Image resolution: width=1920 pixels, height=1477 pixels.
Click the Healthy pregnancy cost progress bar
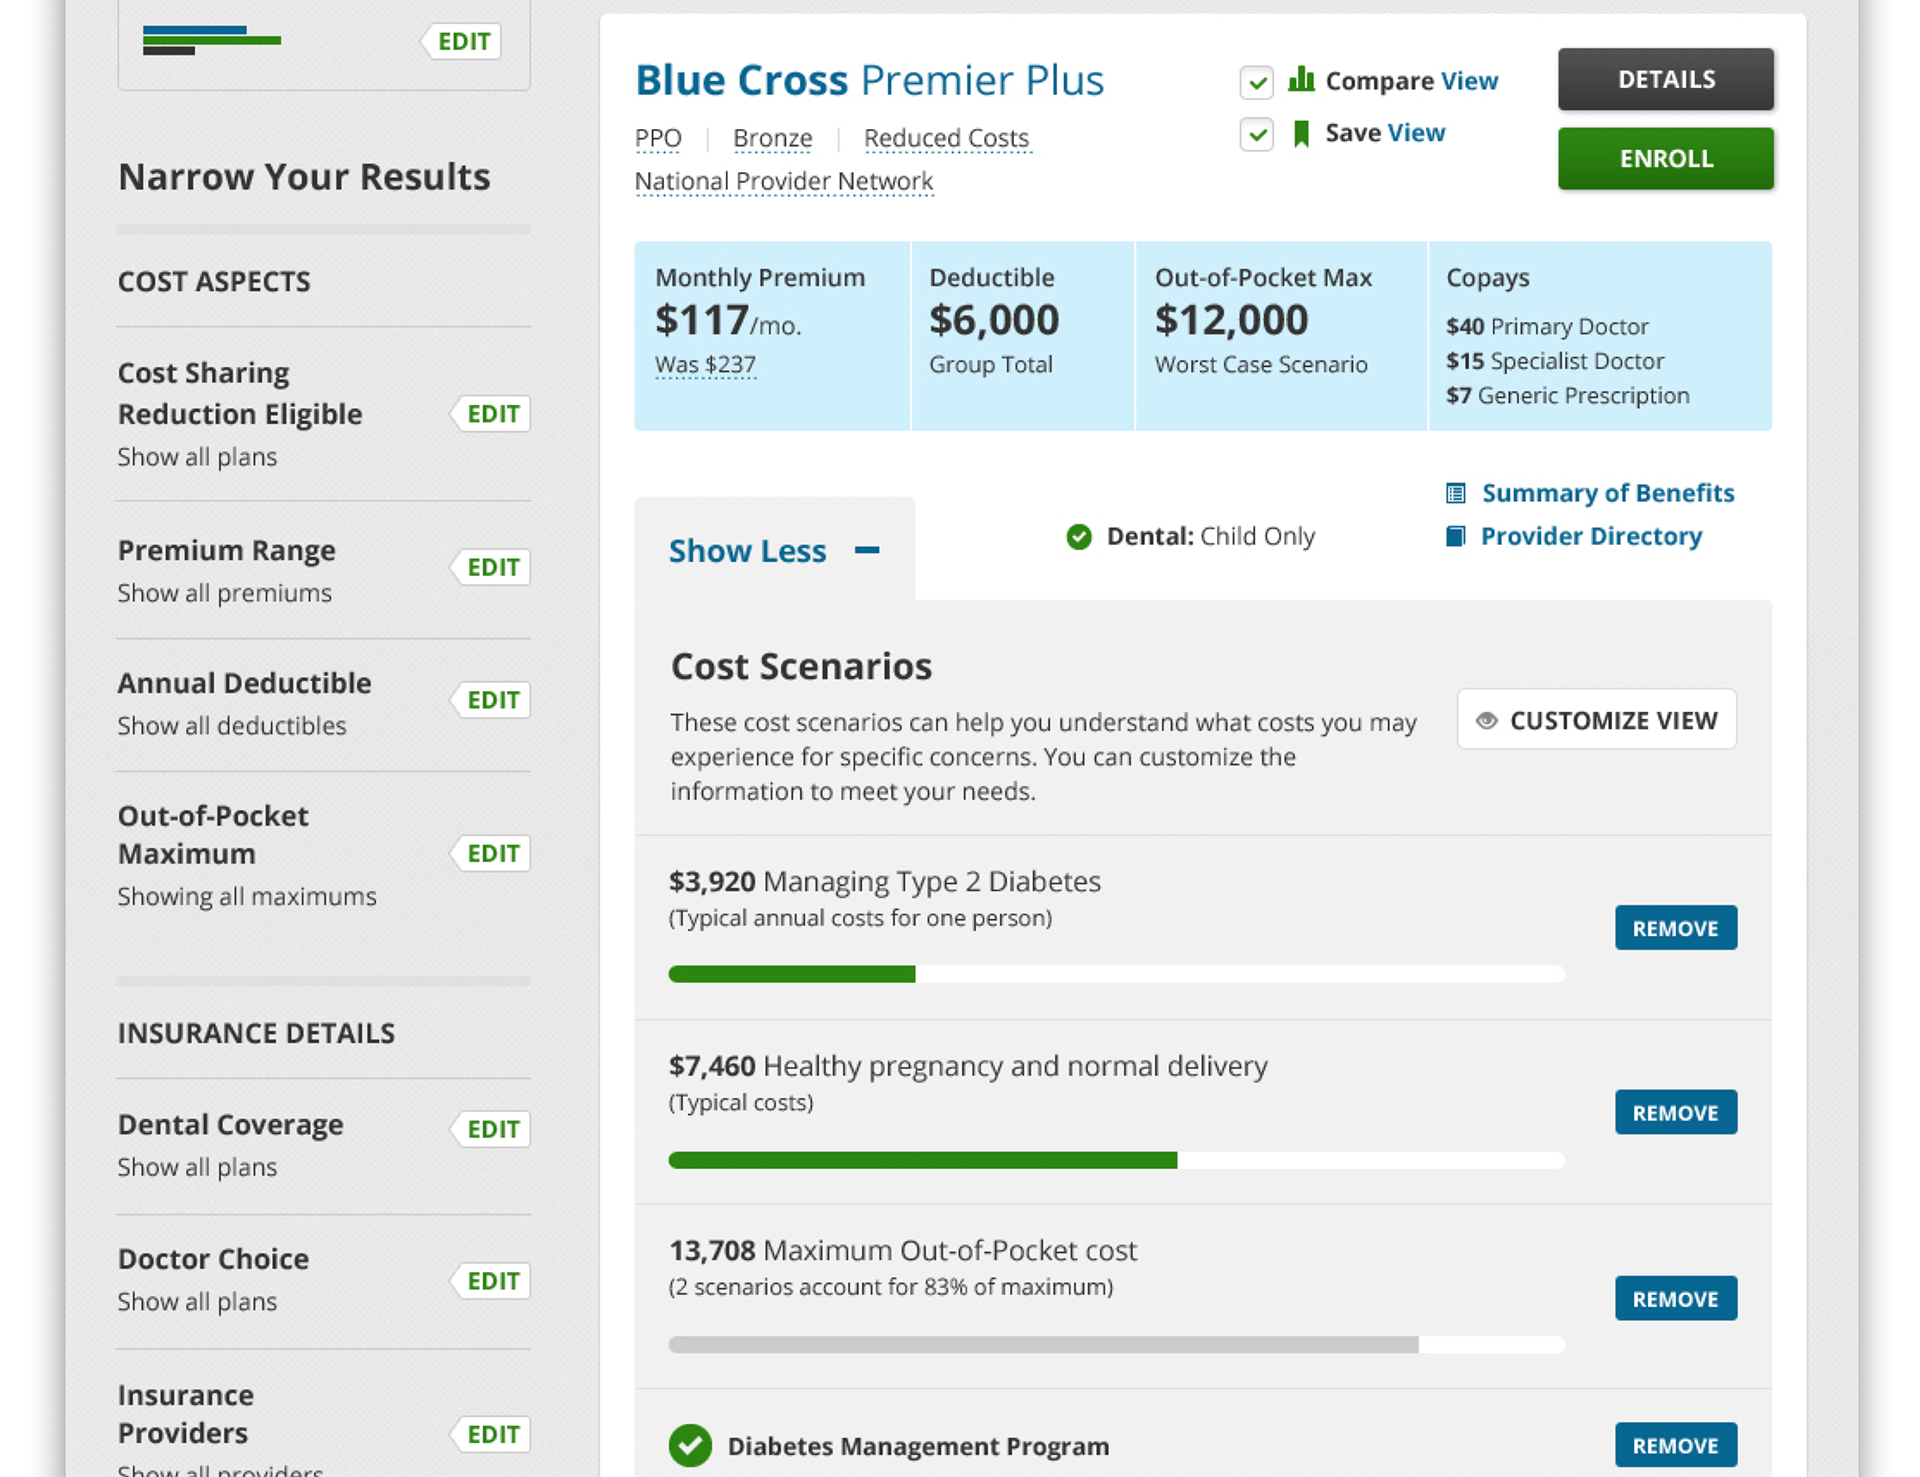point(1116,1160)
